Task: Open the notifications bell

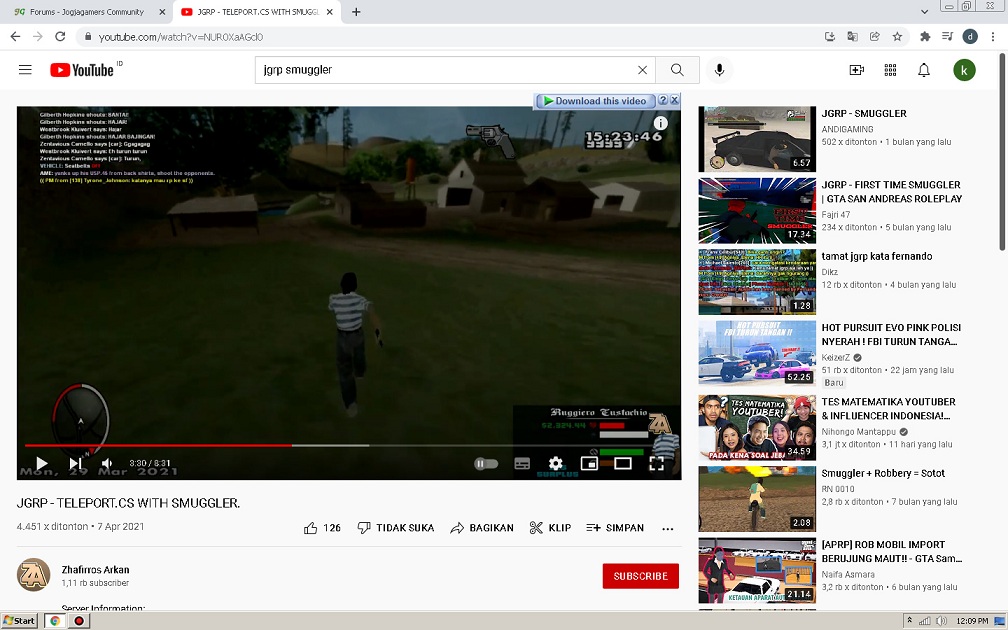Action: 924,70
